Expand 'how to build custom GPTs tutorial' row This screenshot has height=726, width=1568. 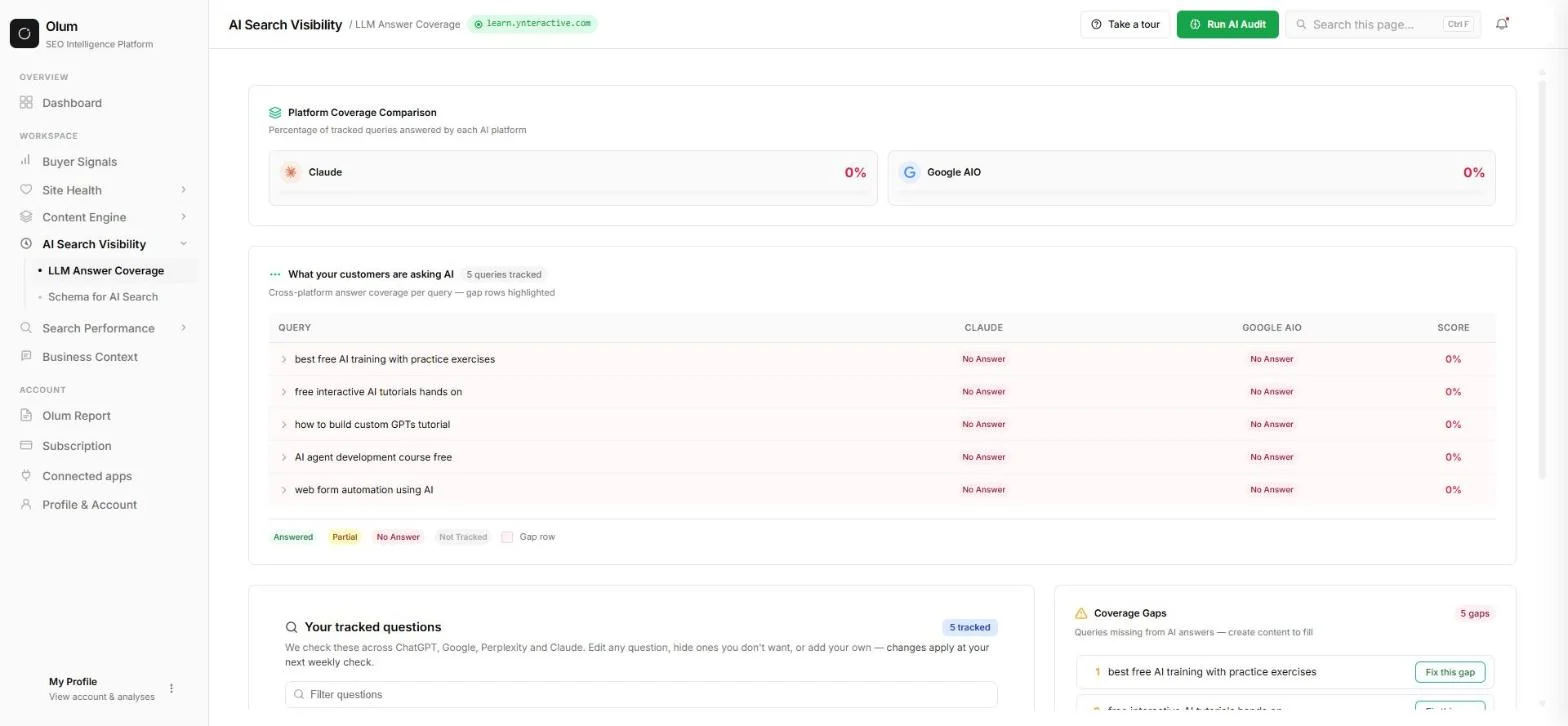tap(284, 425)
